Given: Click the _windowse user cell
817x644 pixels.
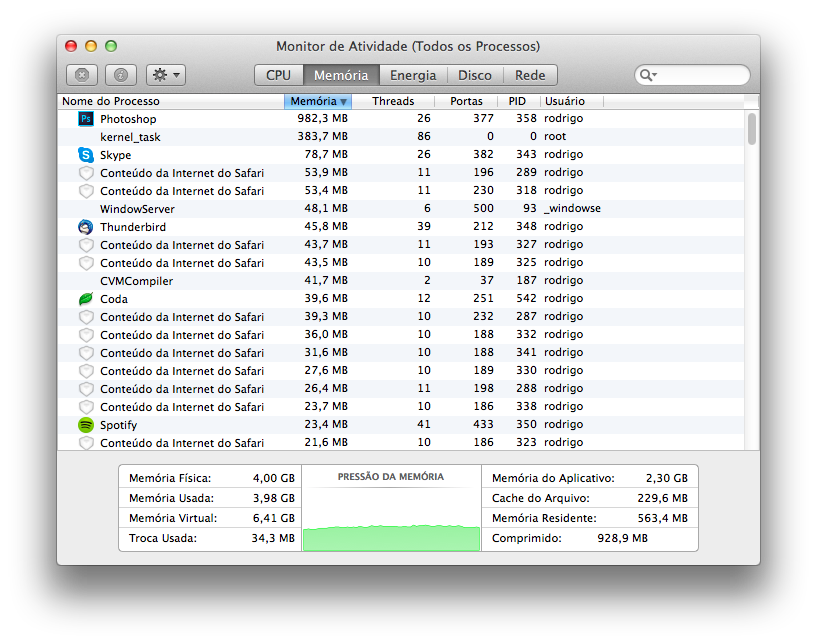Looking at the screenshot, I should point(572,208).
